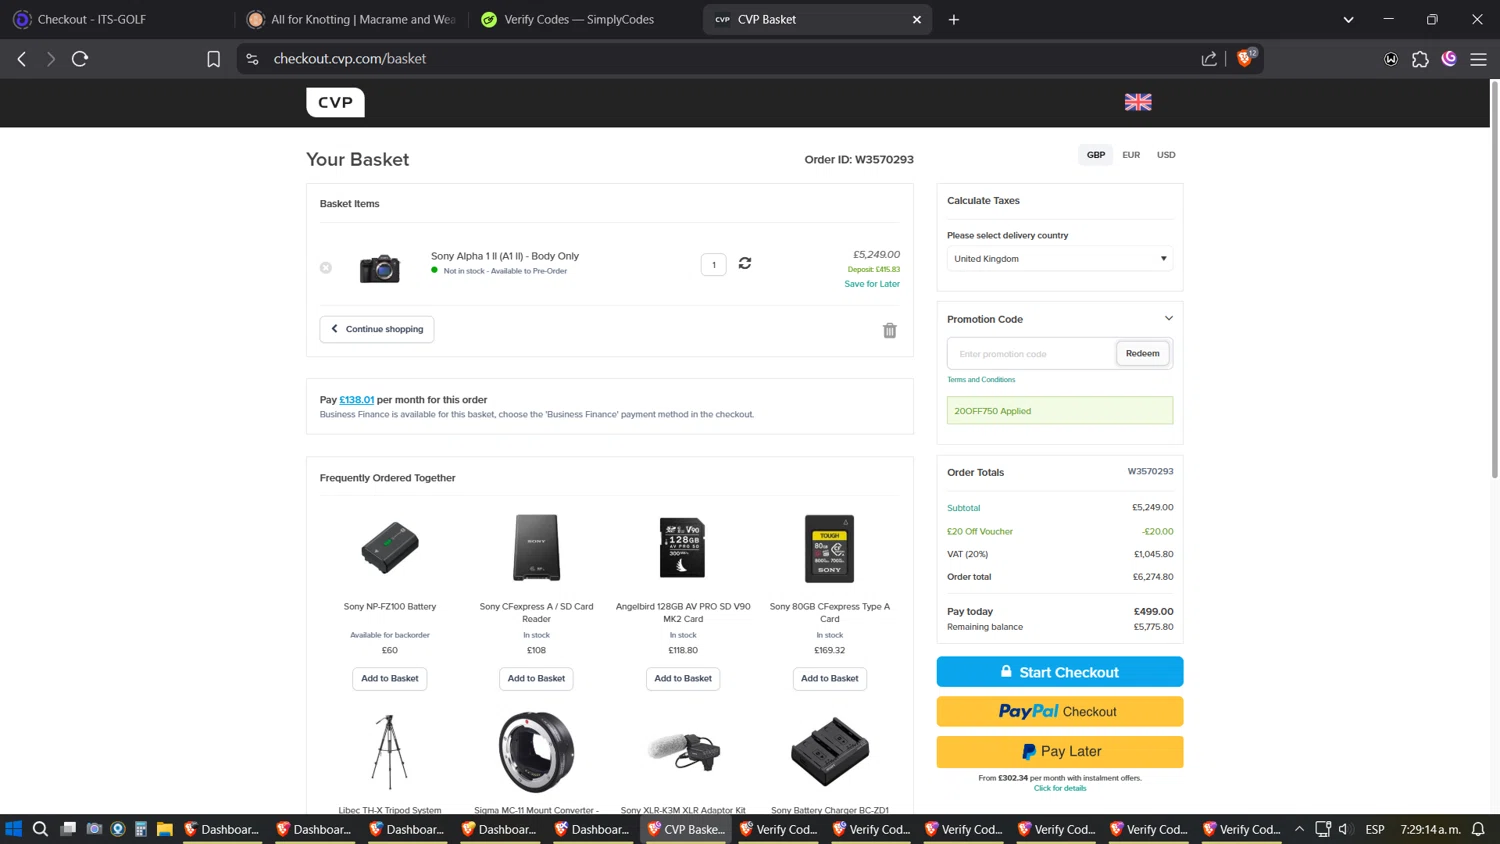Switch to Checkout - ITS-GOLF tab

[x=116, y=19]
